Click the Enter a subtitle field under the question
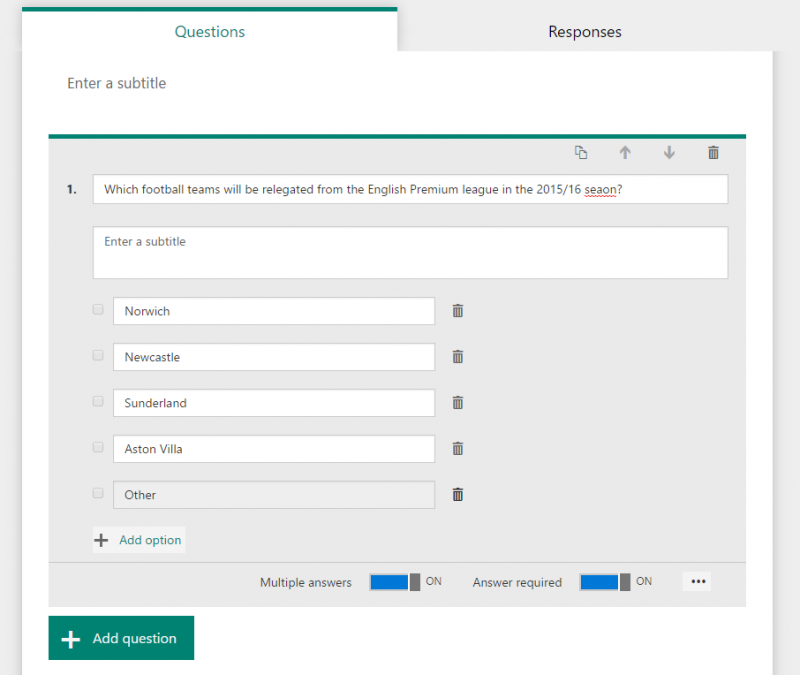The image size is (800, 675). pos(410,252)
